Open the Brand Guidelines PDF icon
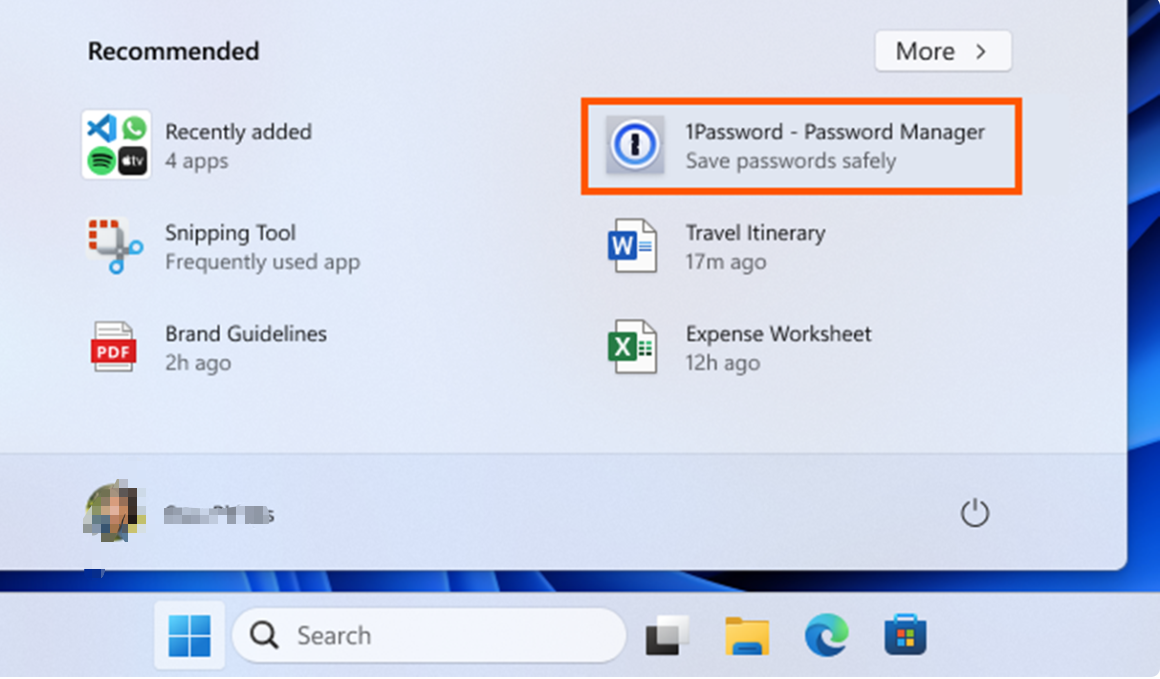Screen dimensions: 1160x679 coord(113,346)
